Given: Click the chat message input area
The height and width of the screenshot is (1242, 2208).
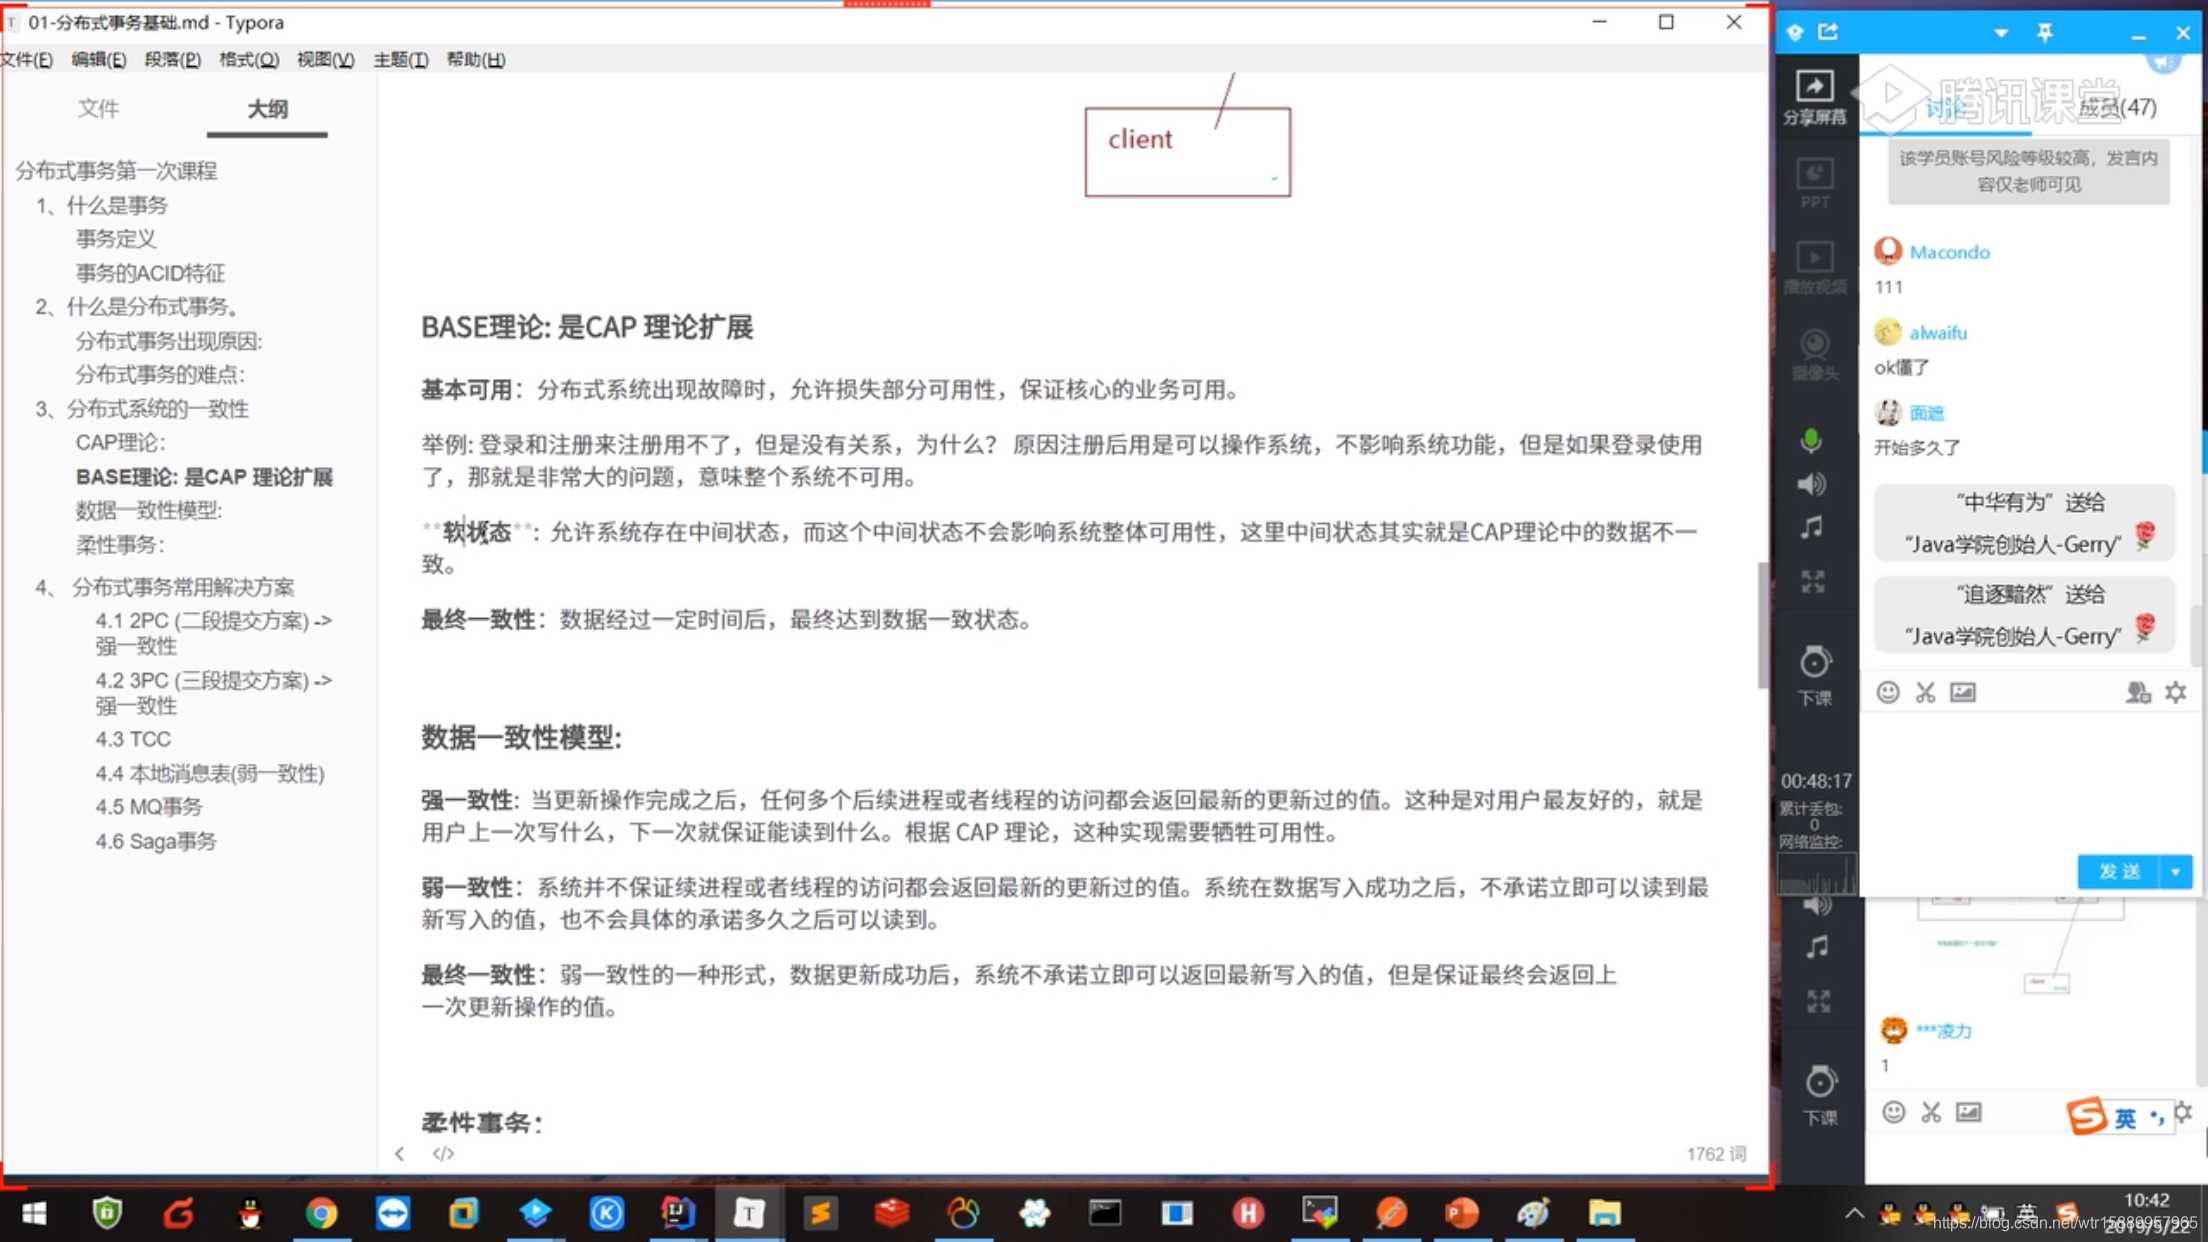Looking at the screenshot, I should coord(2030,780).
